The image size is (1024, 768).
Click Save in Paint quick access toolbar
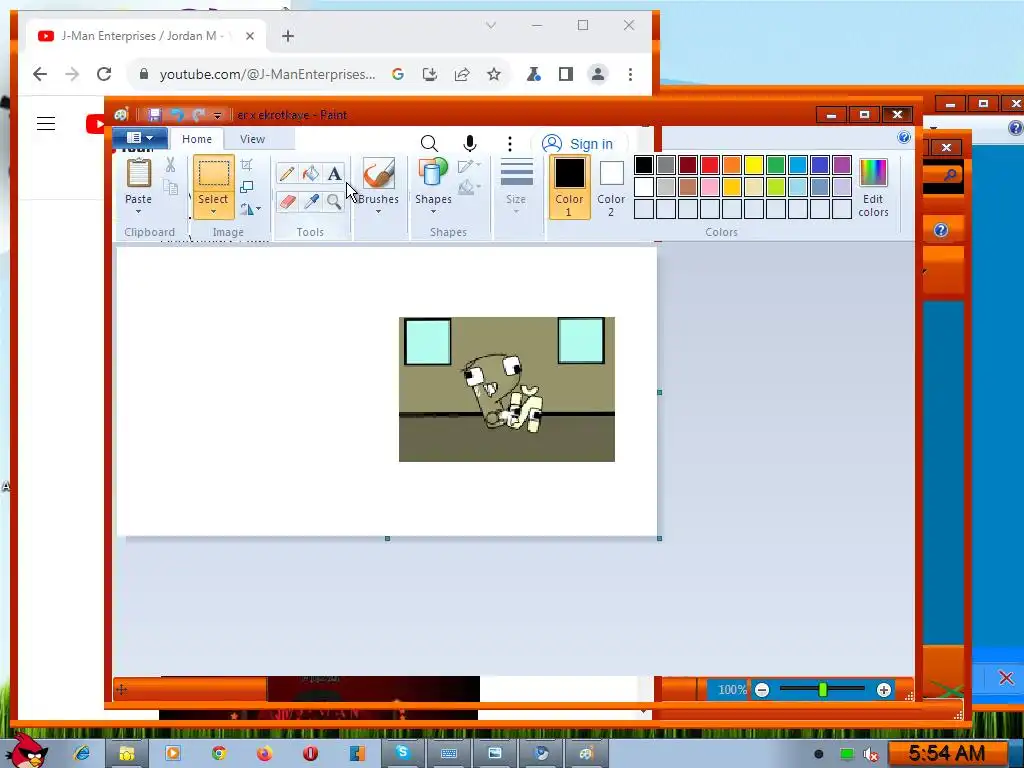[154, 115]
